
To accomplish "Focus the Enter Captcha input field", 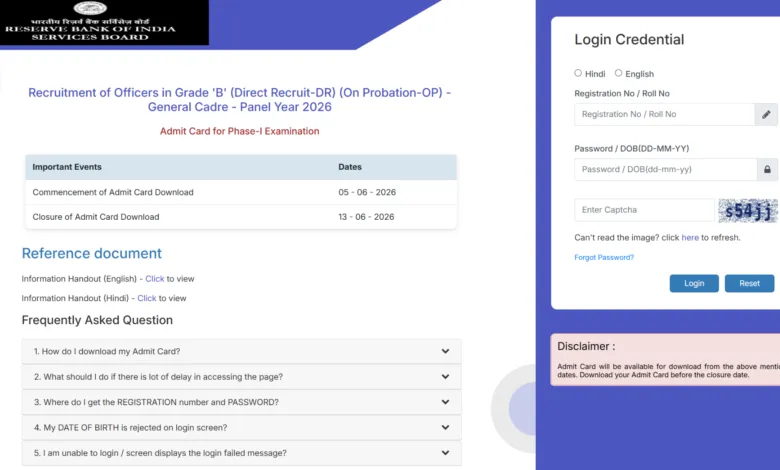I will [644, 210].
